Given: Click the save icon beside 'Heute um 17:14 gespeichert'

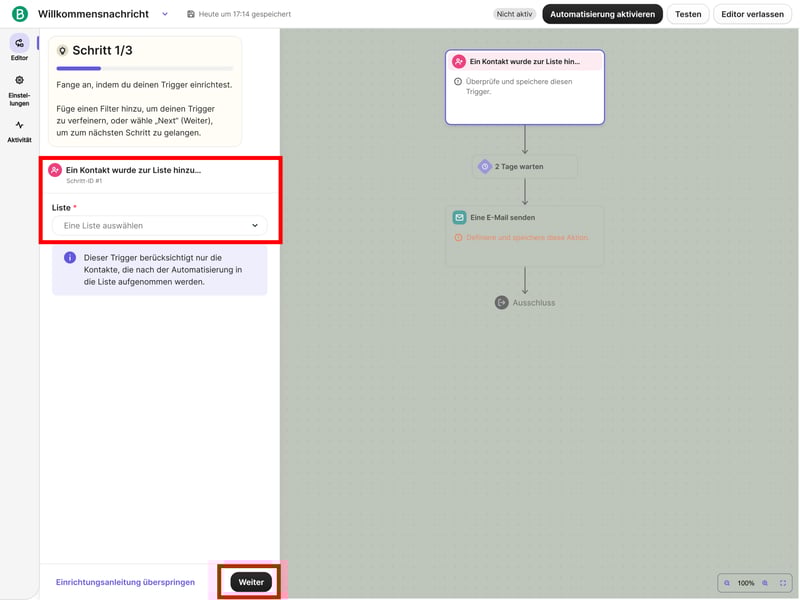Looking at the screenshot, I should tap(191, 14).
